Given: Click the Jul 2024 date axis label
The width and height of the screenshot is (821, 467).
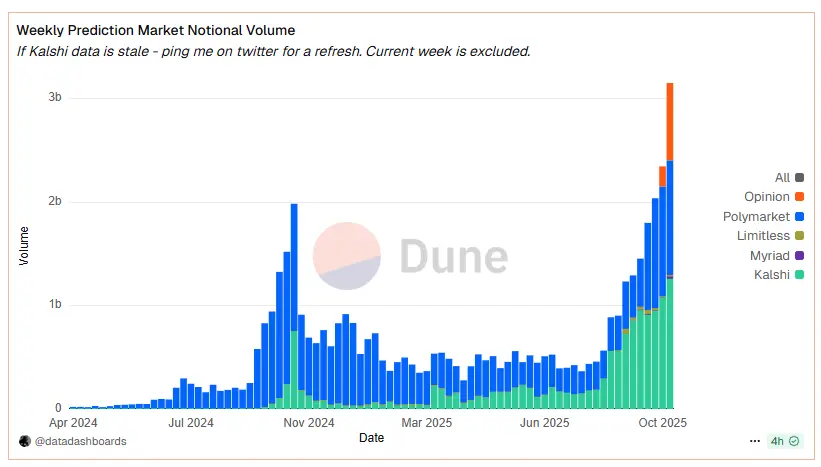Looking at the screenshot, I should pyautogui.click(x=191, y=423).
